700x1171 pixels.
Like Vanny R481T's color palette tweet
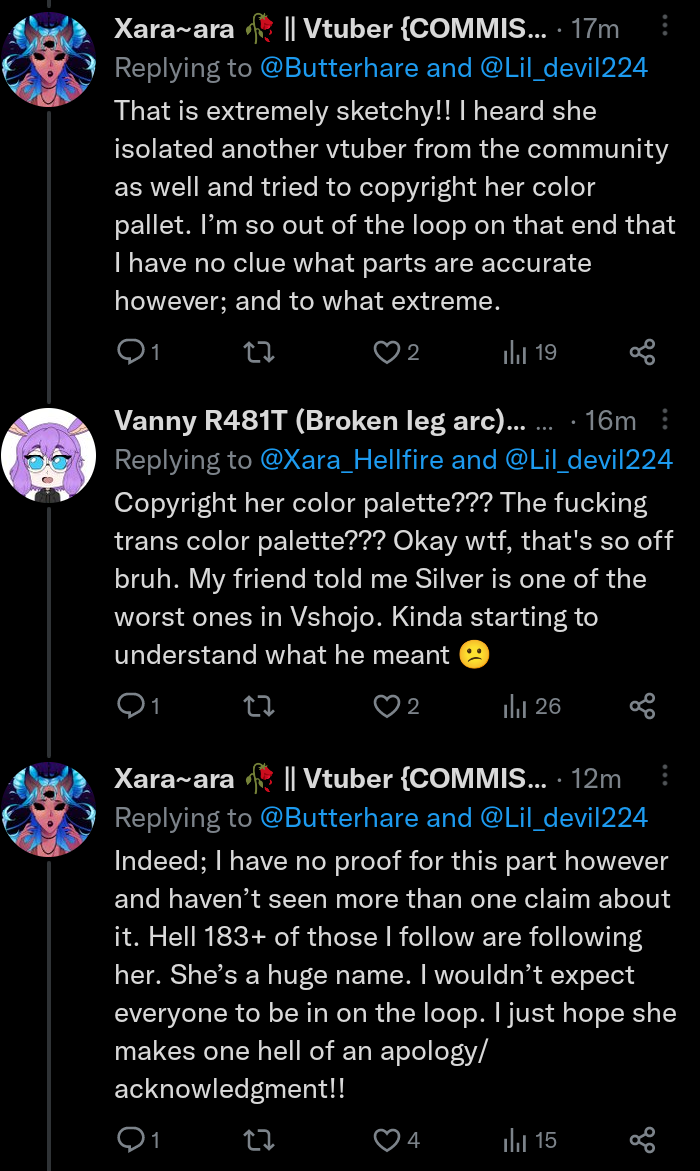click(x=386, y=706)
